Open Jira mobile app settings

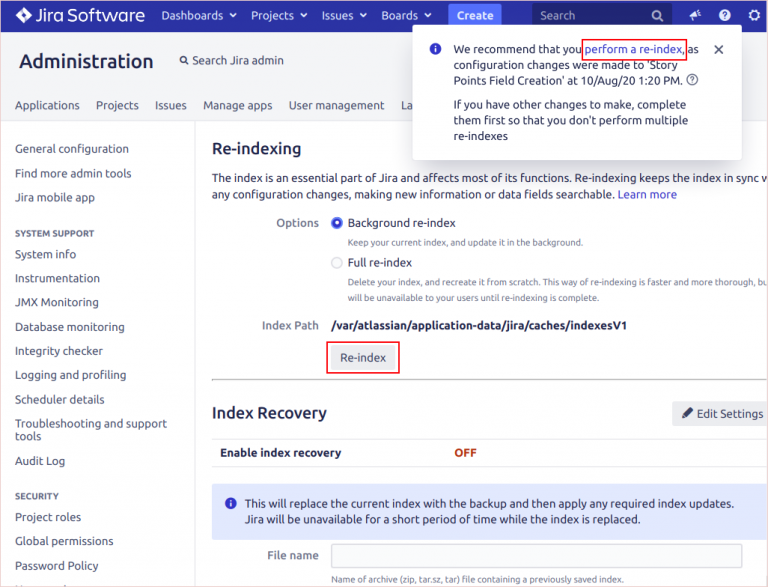(x=55, y=197)
